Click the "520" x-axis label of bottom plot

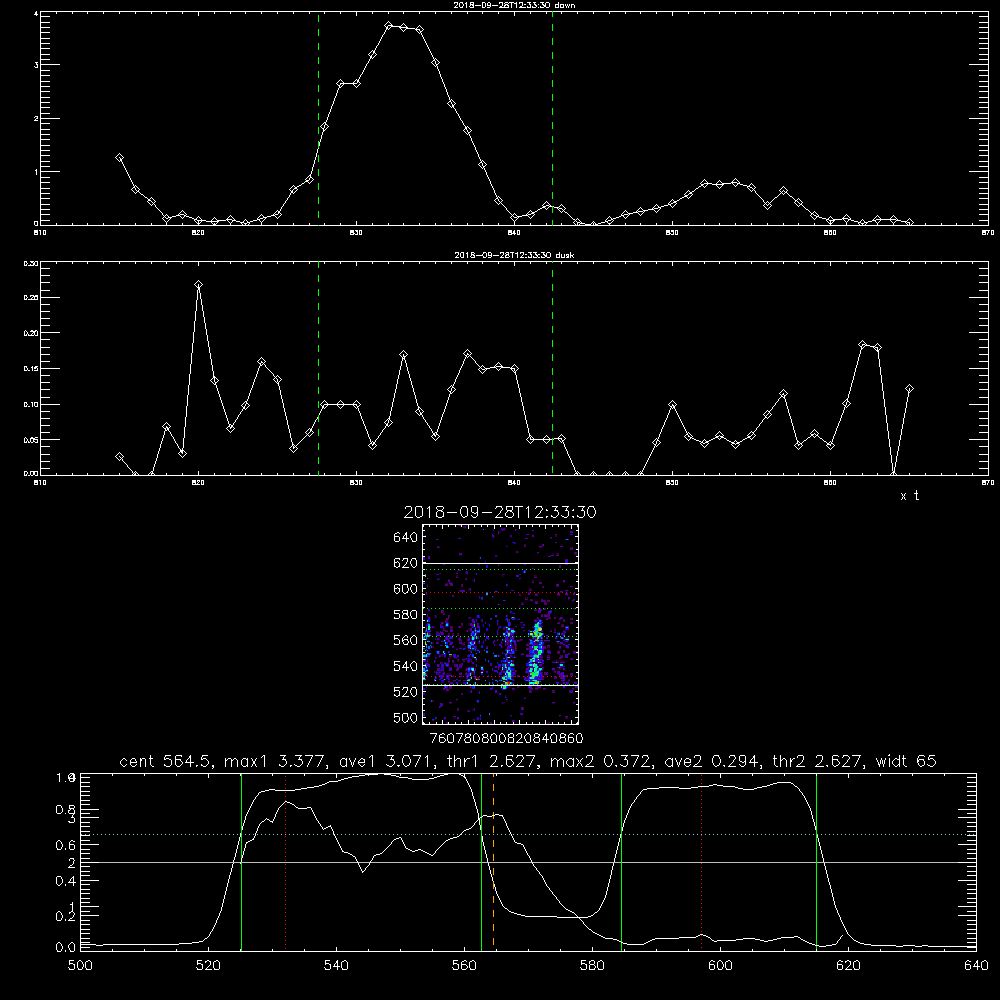click(x=208, y=966)
